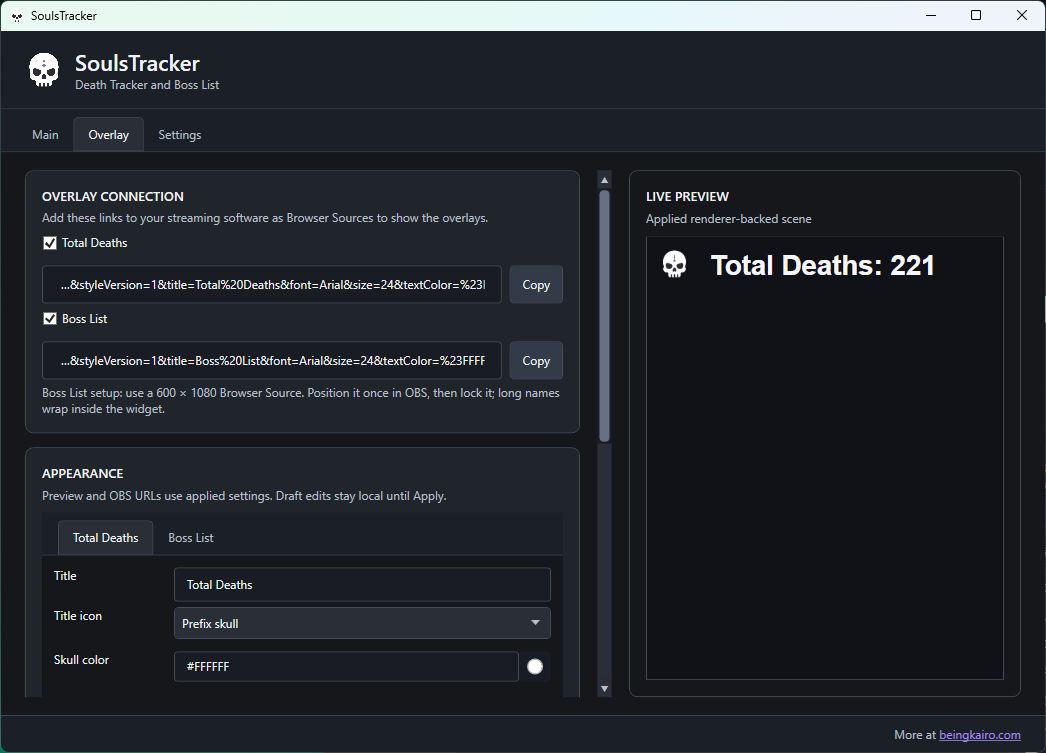Image resolution: width=1046 pixels, height=753 pixels.
Task: Click the vertical scrollbar thumb
Action: 604,316
